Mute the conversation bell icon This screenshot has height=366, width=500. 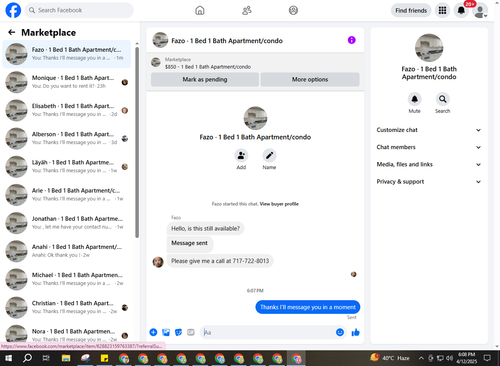[414, 99]
